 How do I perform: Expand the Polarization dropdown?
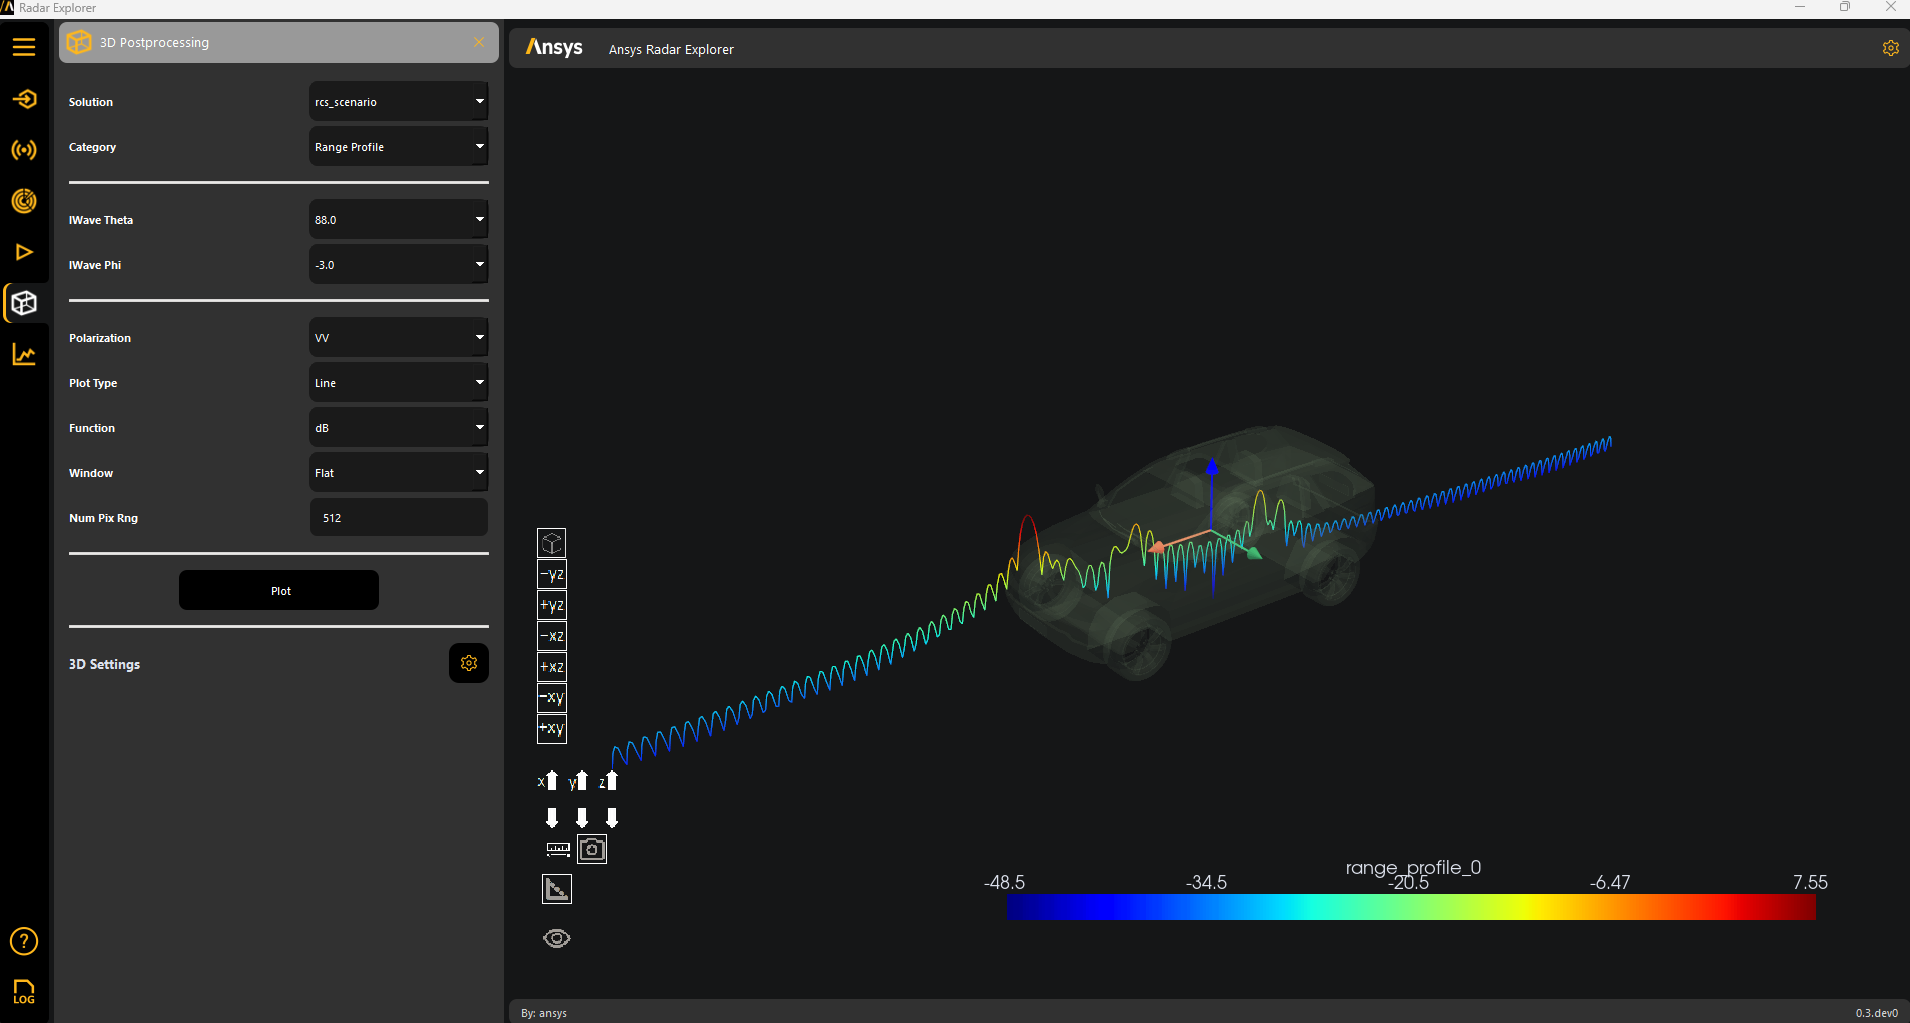(x=398, y=338)
